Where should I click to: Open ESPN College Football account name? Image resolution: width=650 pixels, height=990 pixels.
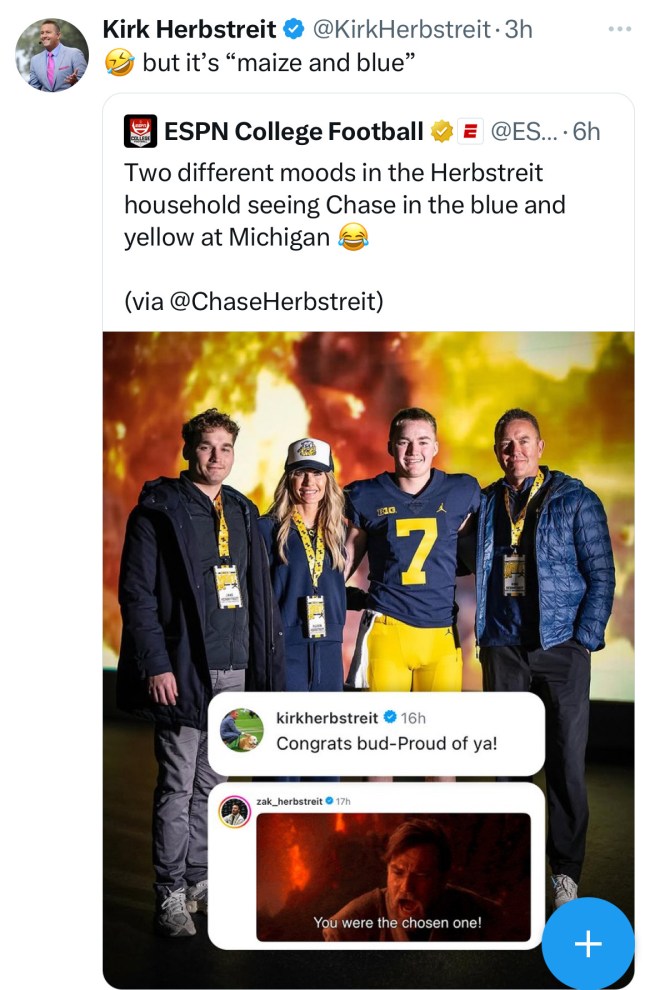293,131
